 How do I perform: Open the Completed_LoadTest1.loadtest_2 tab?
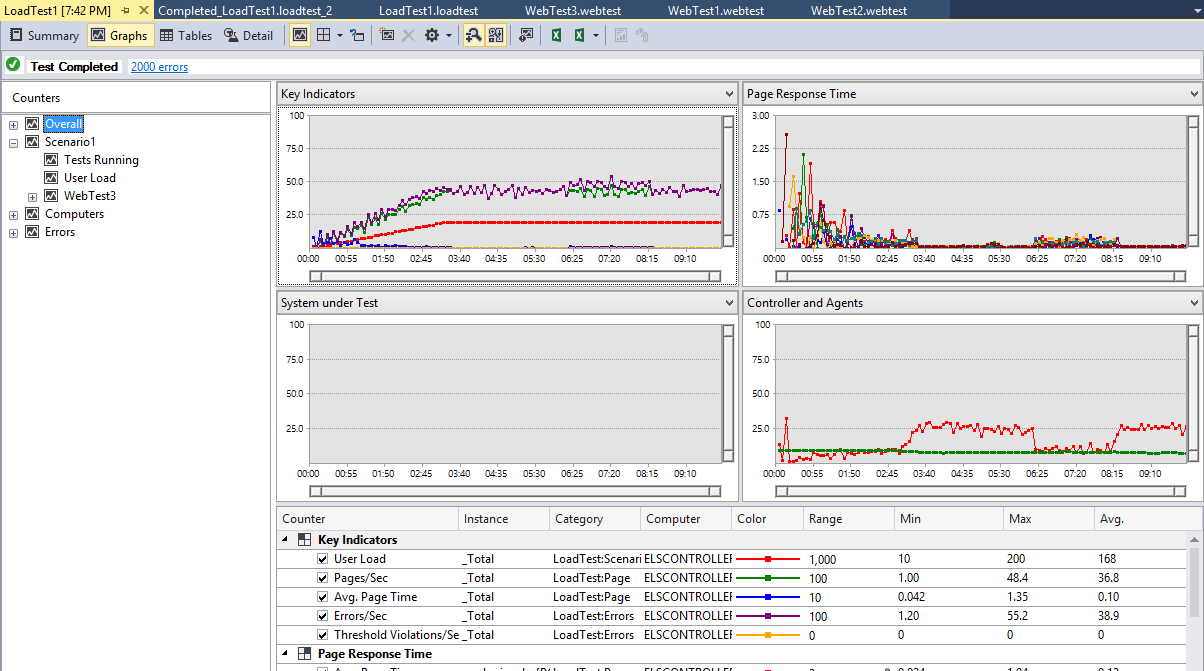click(x=245, y=10)
